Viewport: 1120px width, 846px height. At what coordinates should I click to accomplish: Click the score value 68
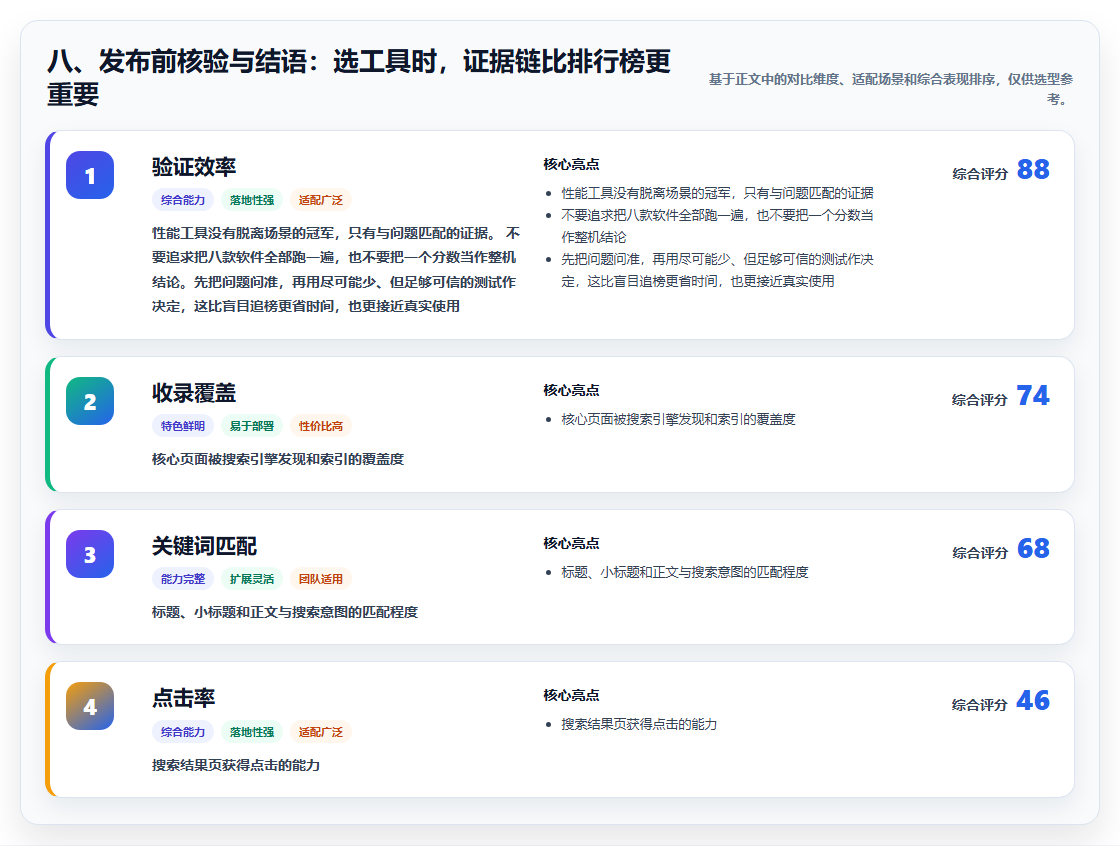[1033, 548]
